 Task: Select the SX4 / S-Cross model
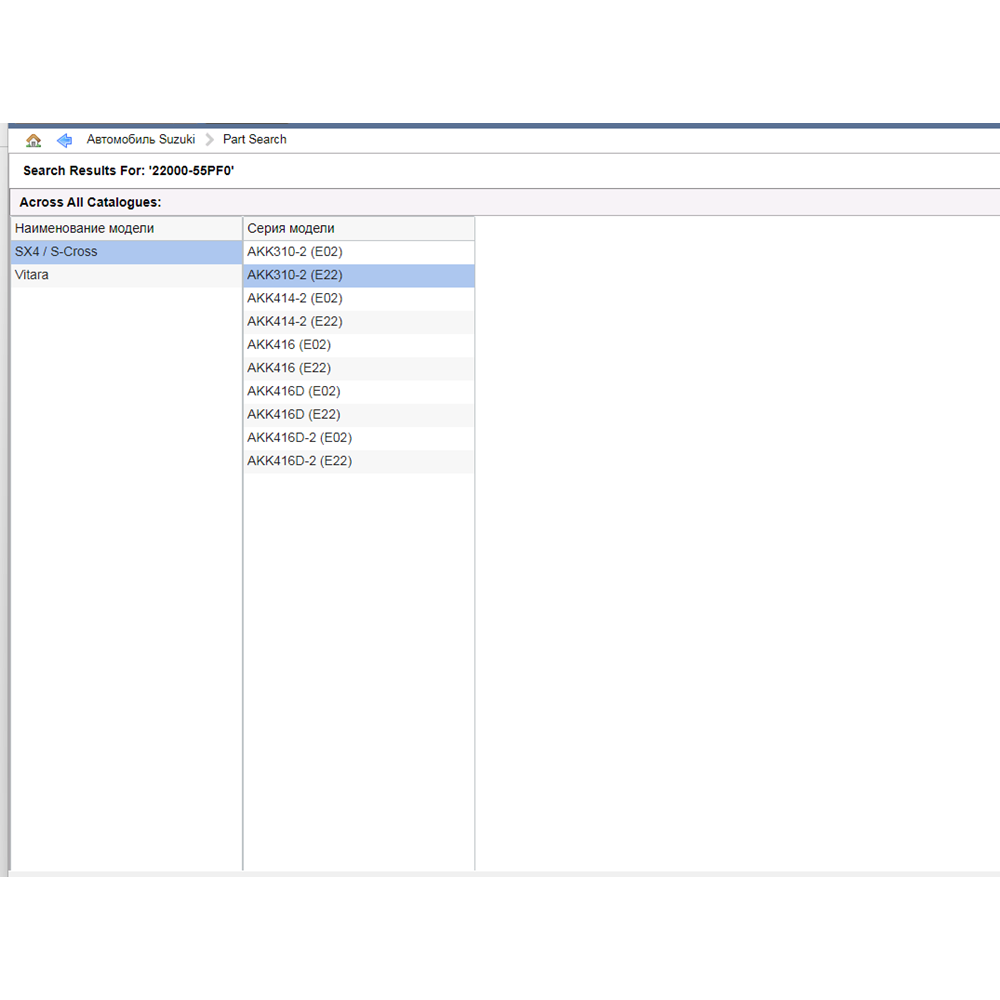[126, 252]
